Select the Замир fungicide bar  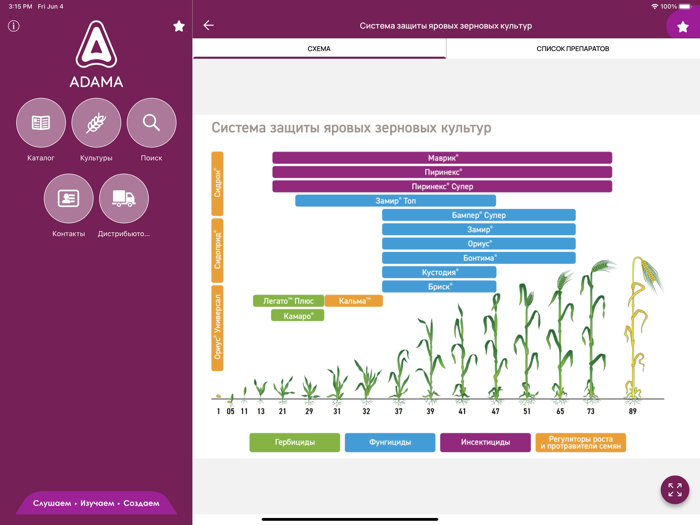pos(479,229)
